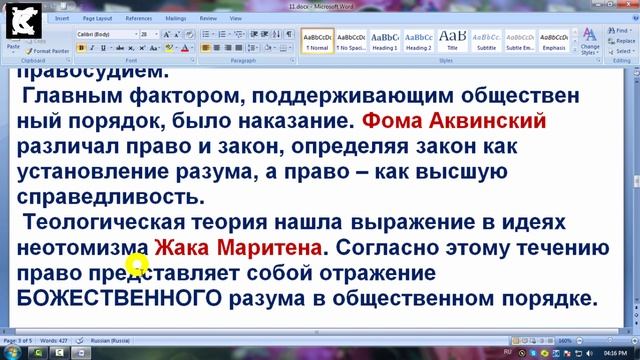Toggle Strikethrough formatting
The height and width of the screenshot is (360, 640).
pos(120,48)
